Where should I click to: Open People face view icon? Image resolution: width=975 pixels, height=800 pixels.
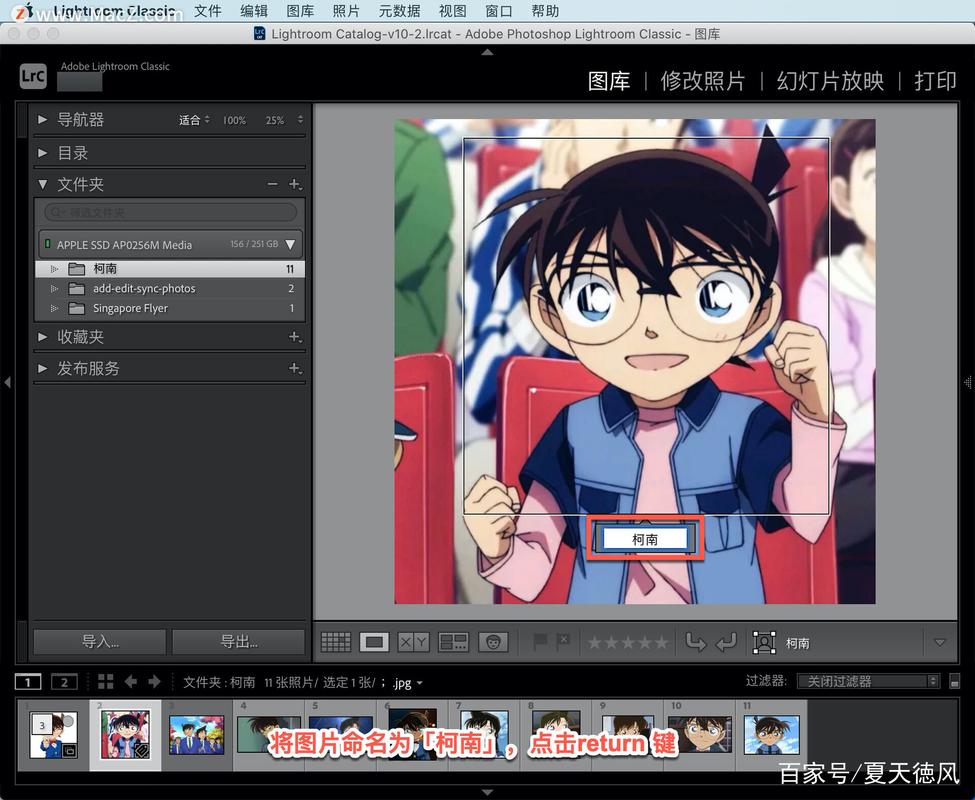[491, 642]
